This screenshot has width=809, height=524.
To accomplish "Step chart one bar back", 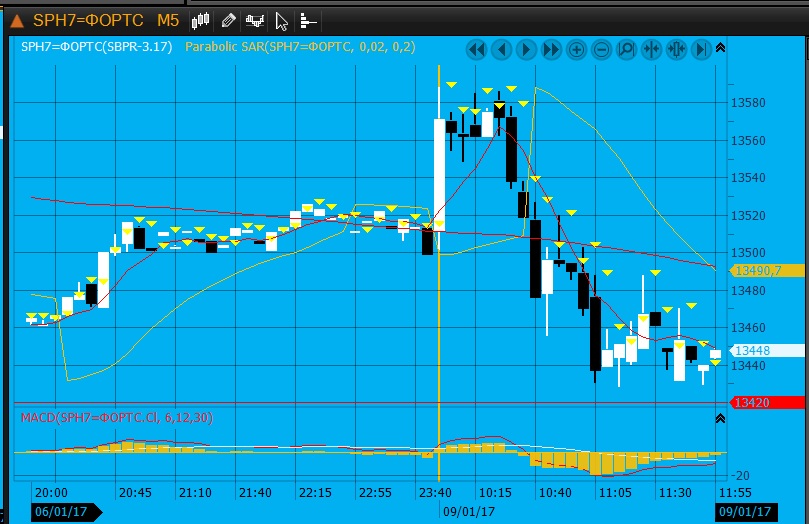I will 501,48.
